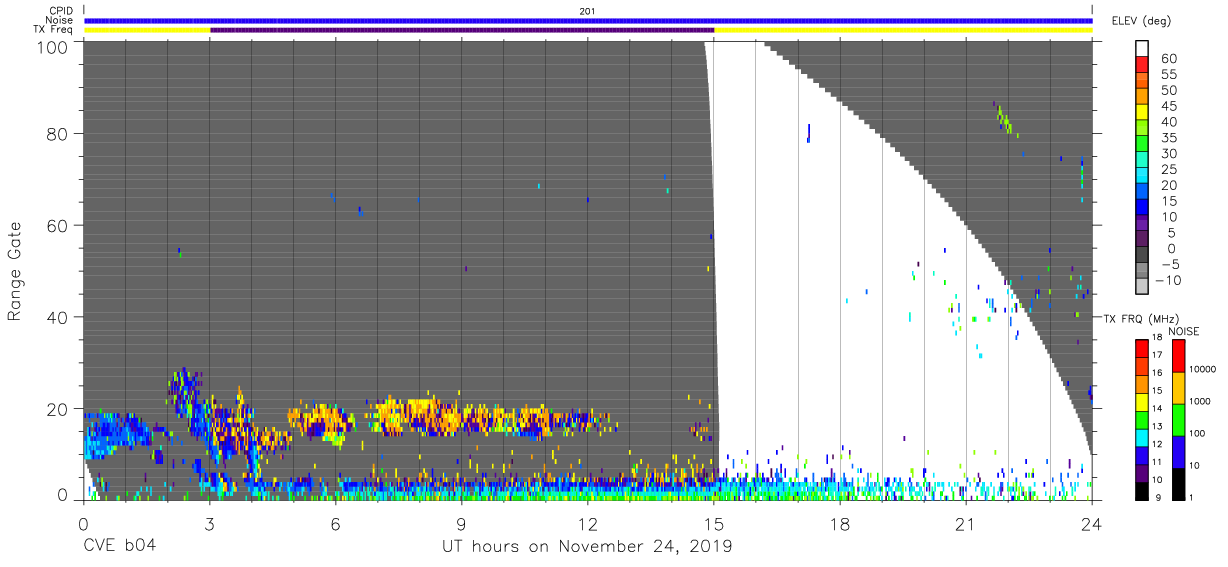Click the x-axis tick label '18'
Viewport: 1228px width, 567px height.
(x=839, y=524)
